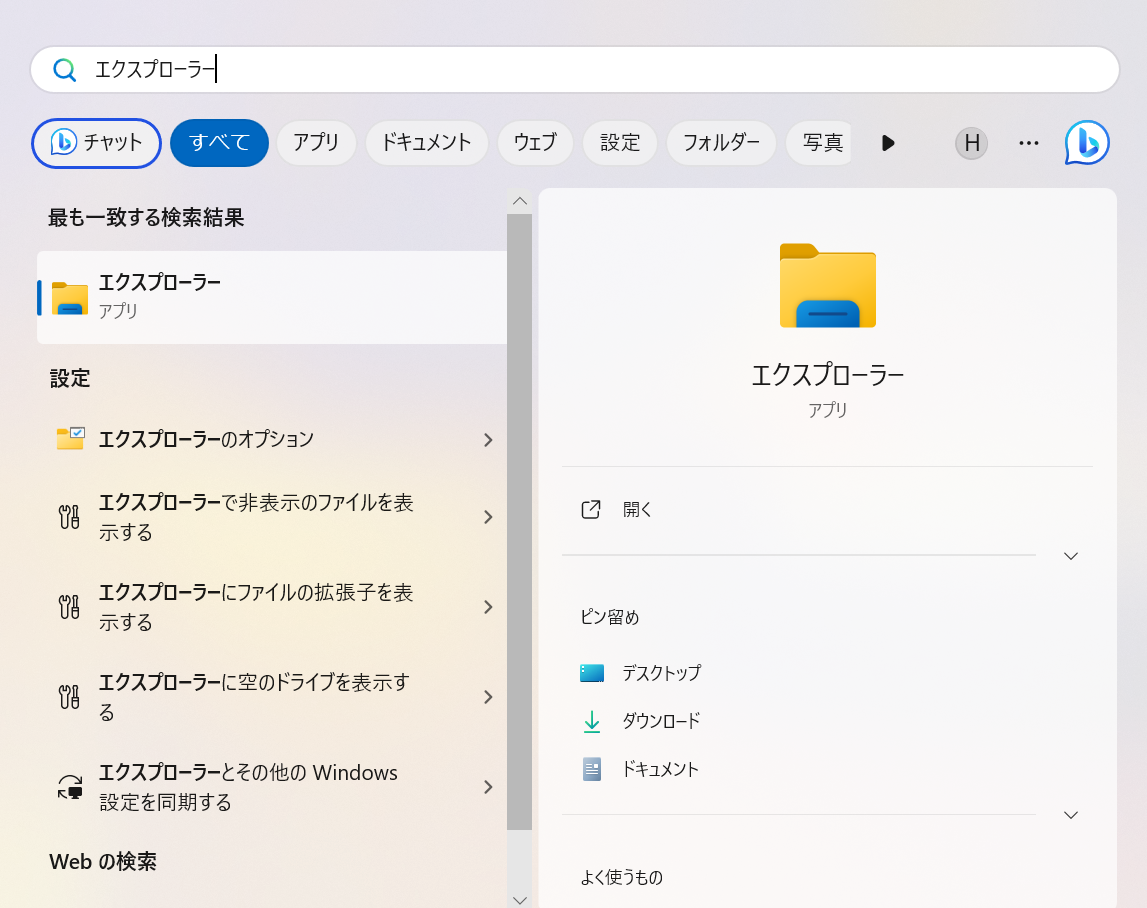Viewport: 1147px width, 908px height.
Task: Select the ドキュメント filter tab
Action: coord(426,143)
